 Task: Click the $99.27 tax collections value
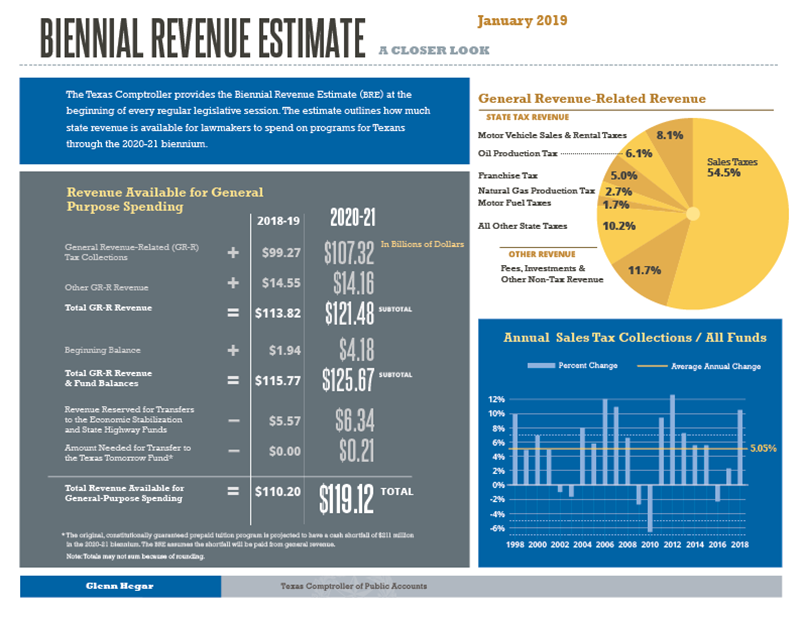pos(281,253)
